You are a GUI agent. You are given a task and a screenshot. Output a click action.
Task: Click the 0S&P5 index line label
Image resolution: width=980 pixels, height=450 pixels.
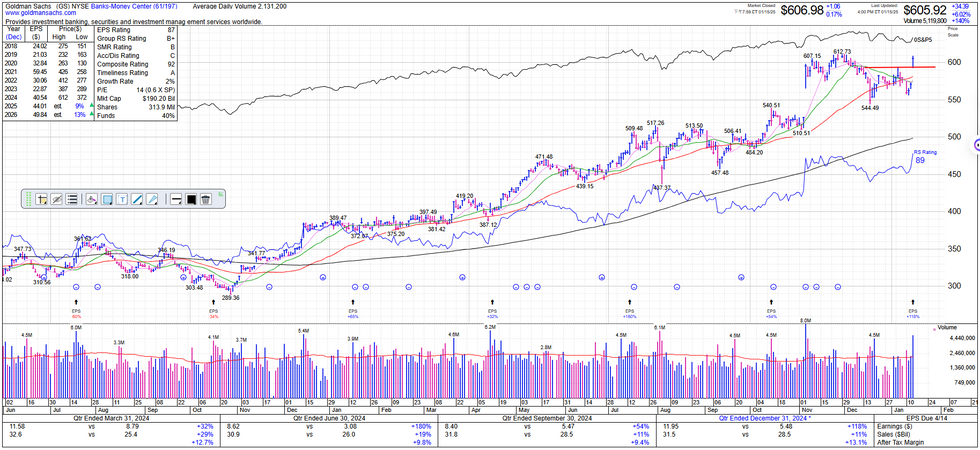(922, 40)
